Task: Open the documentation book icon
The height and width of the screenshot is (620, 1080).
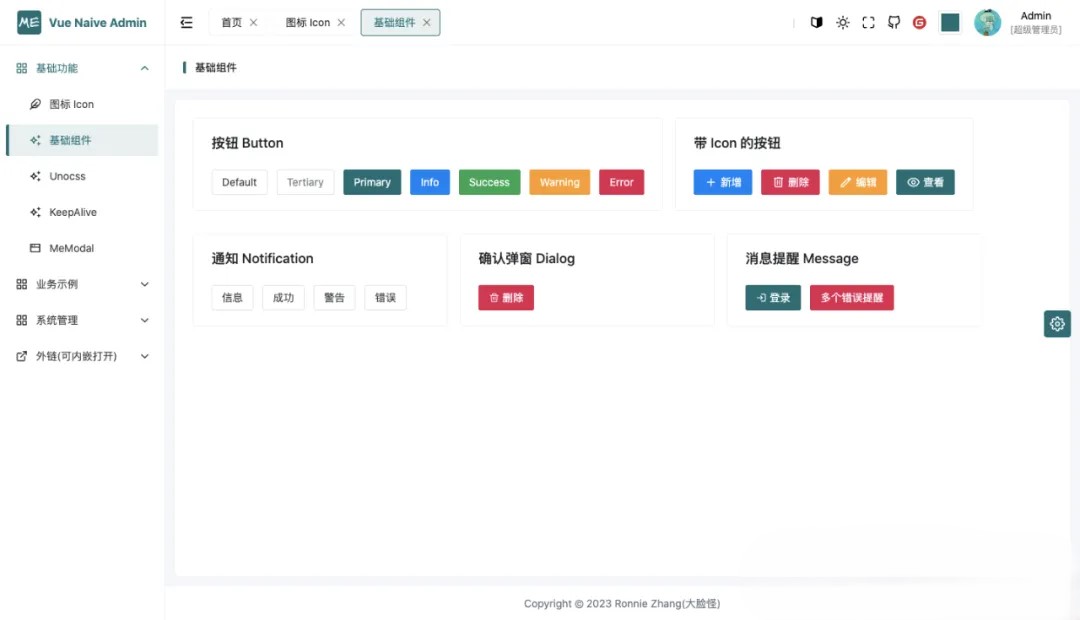Action: click(816, 23)
